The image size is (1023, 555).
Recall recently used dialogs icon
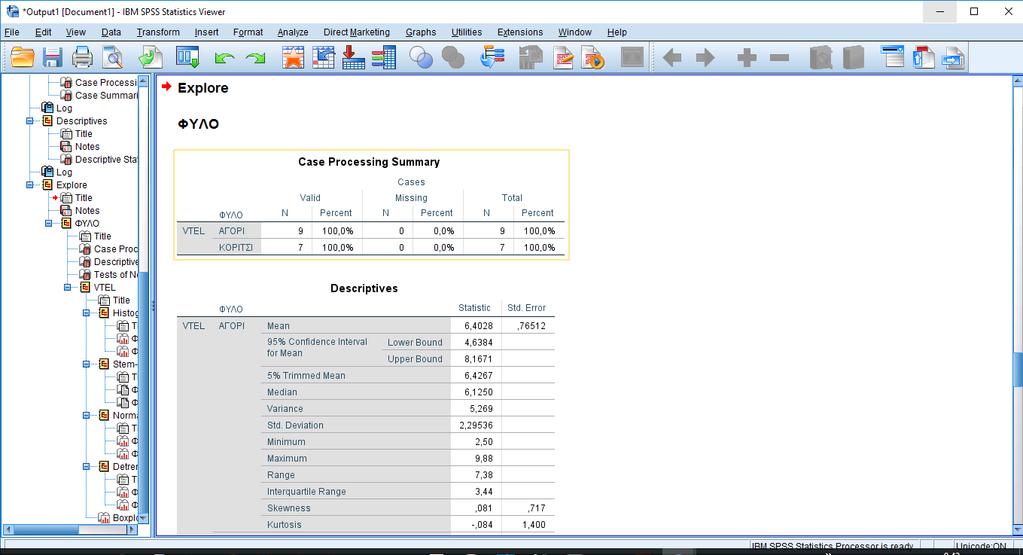pyautogui.click(x=187, y=57)
